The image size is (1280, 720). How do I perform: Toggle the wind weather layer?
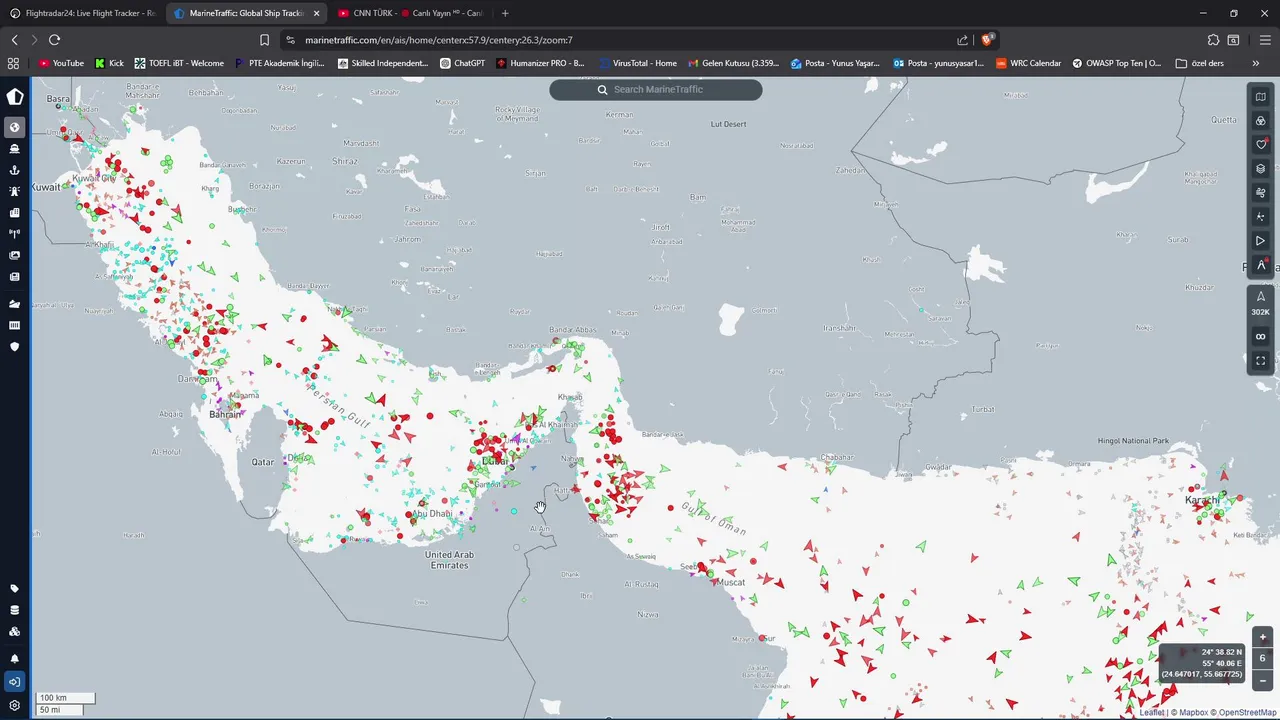pyautogui.click(x=1261, y=193)
